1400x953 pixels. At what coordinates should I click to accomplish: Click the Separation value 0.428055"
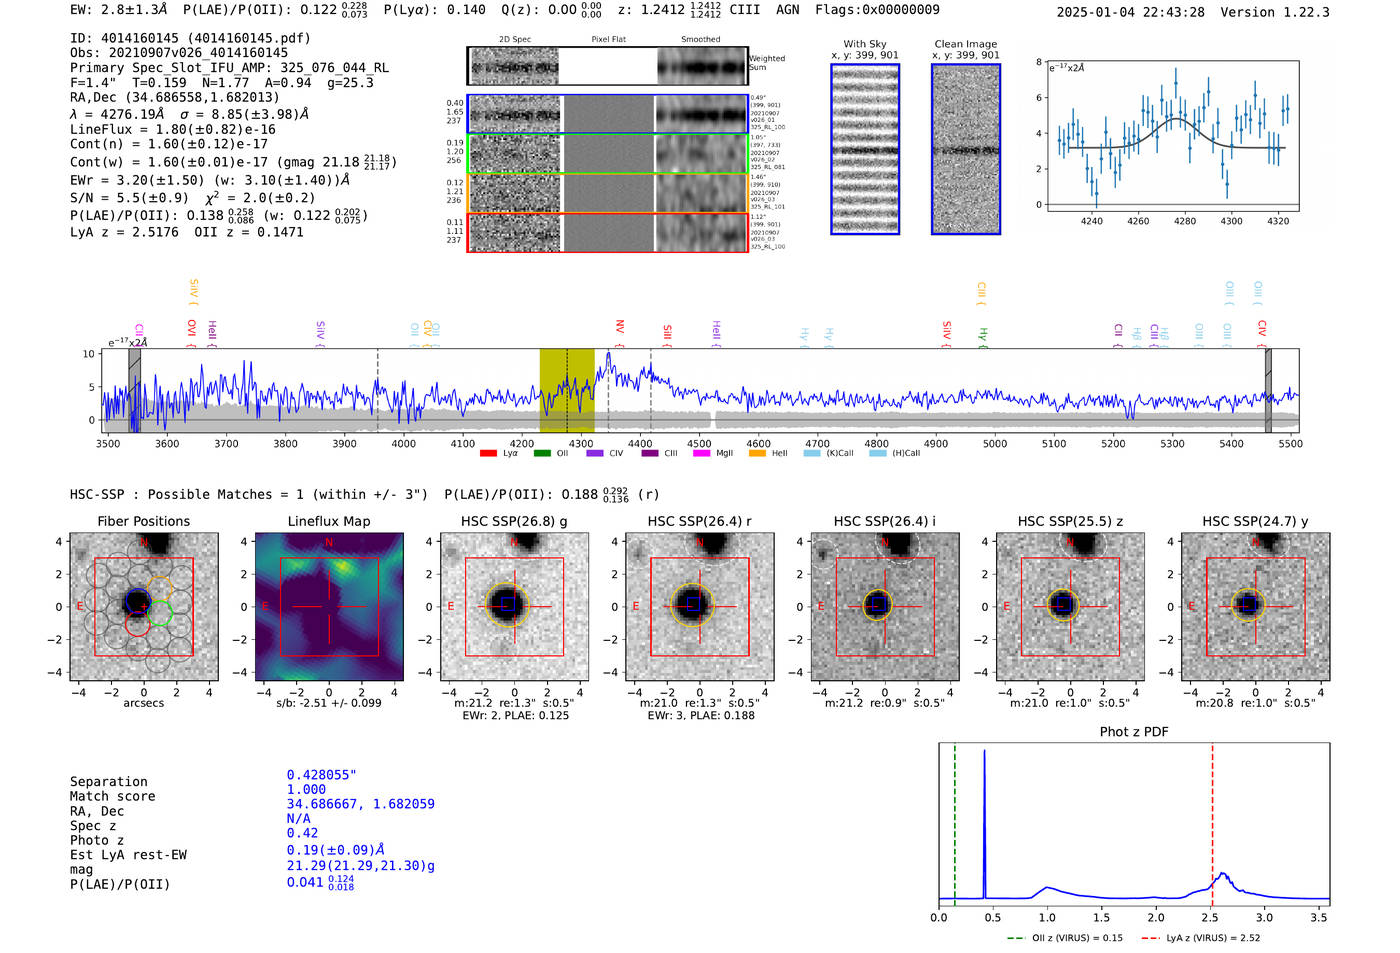[321, 775]
